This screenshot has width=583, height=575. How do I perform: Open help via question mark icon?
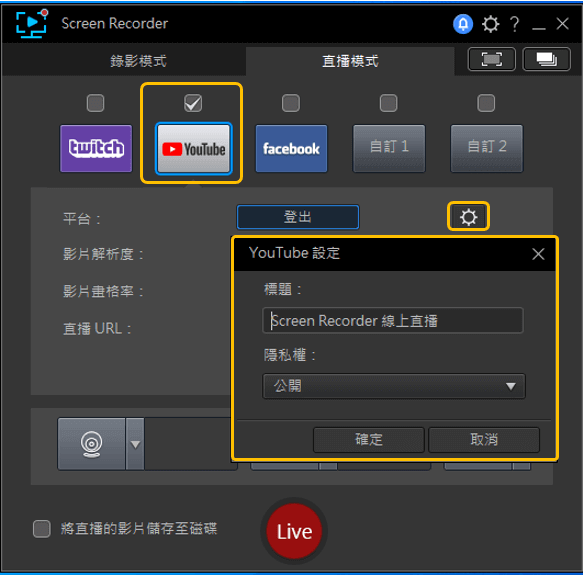pyautogui.click(x=515, y=24)
